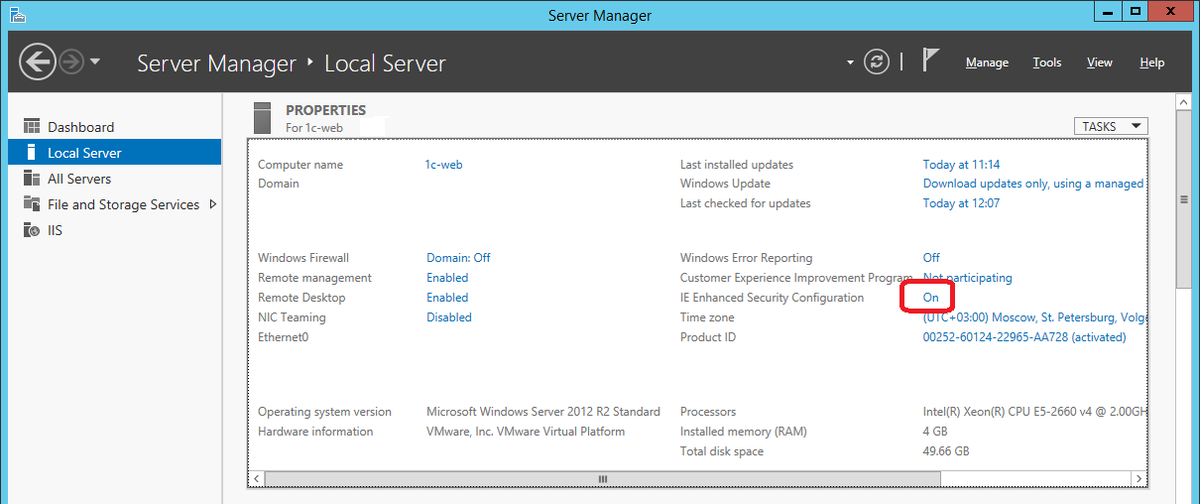This screenshot has height=504, width=1200.
Task: Toggle IE Enhanced Security Configuration On
Action: tap(930, 297)
